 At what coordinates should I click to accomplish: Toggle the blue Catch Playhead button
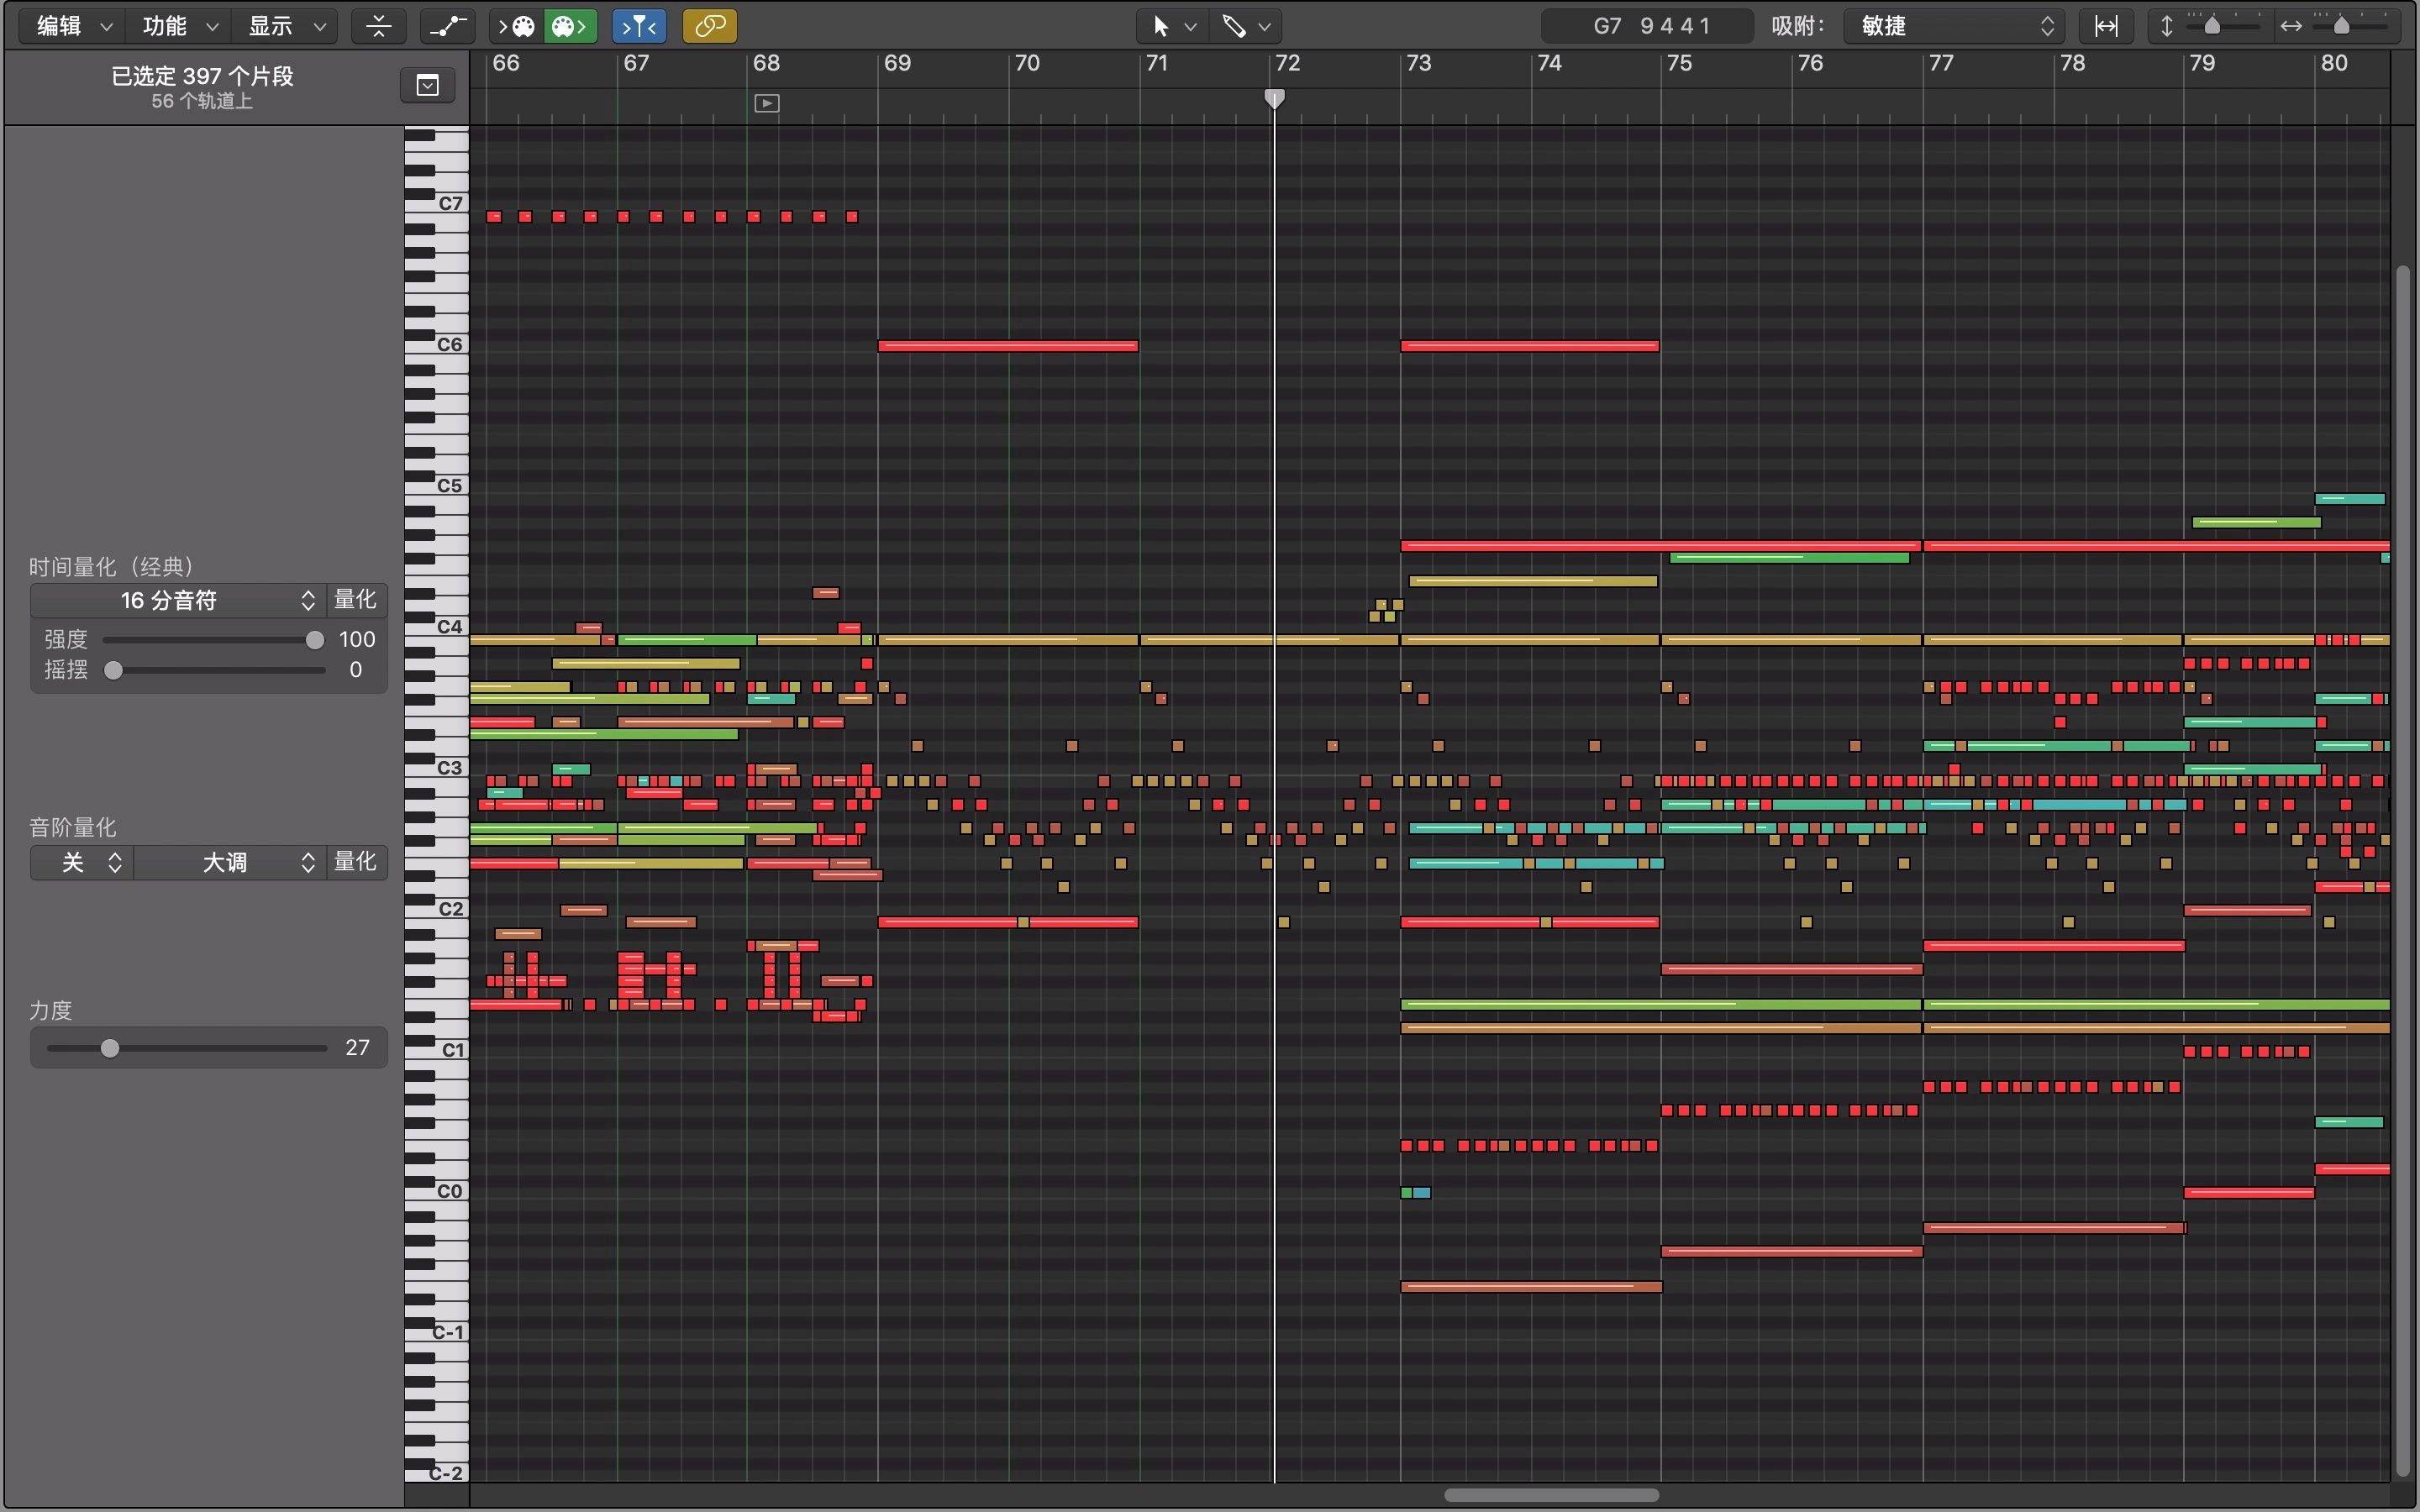click(x=639, y=26)
